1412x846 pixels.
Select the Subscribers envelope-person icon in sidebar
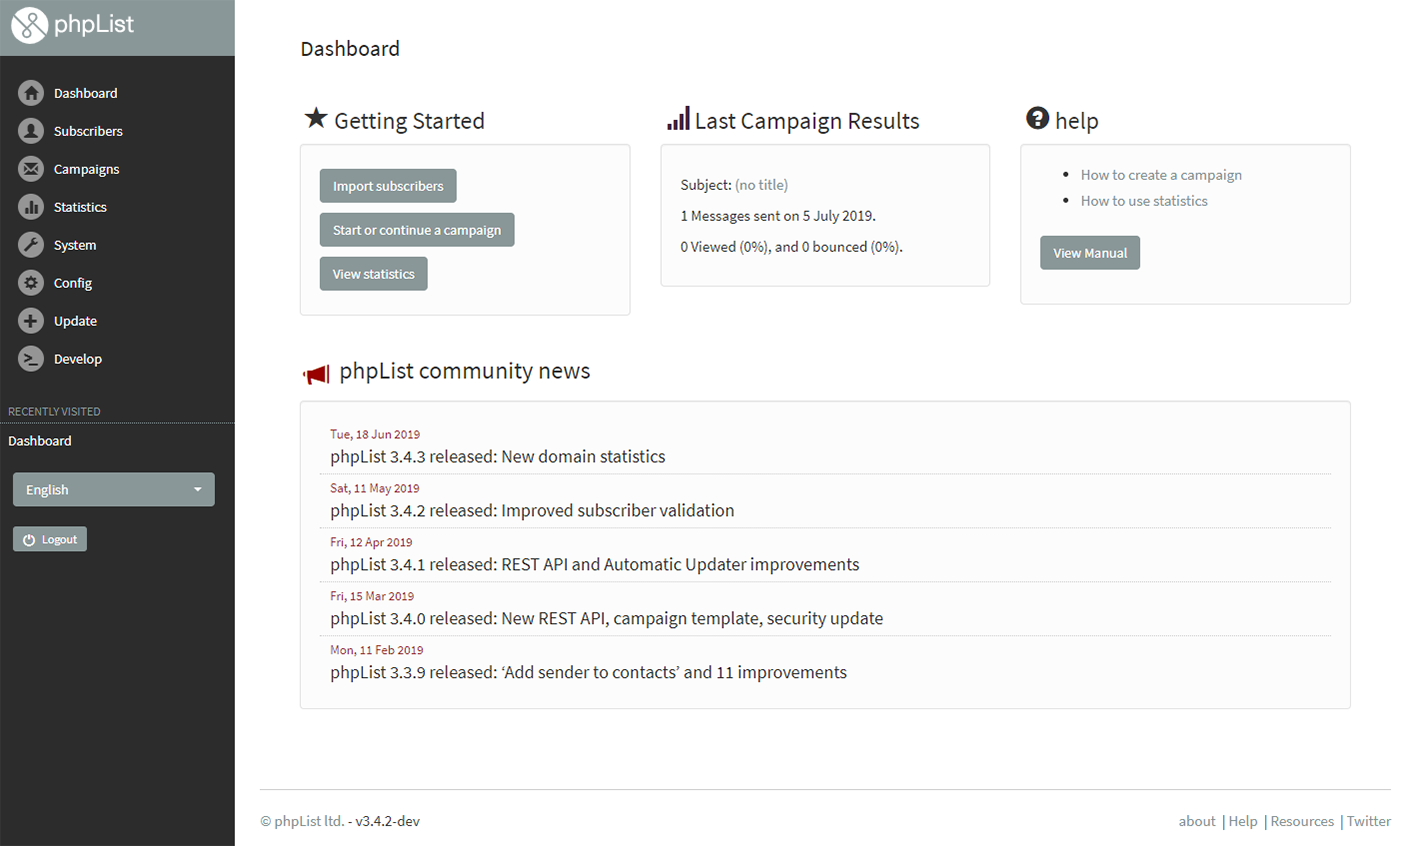pyautogui.click(x=29, y=131)
